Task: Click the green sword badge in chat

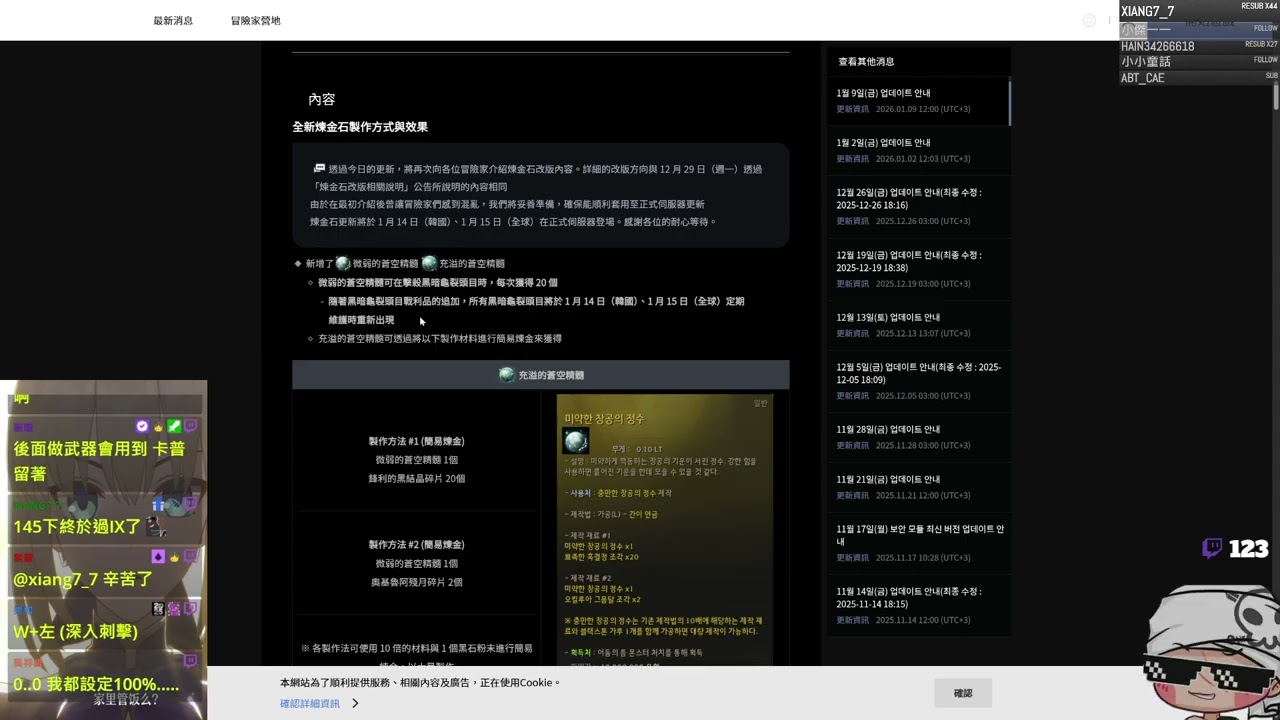Action: [174, 426]
